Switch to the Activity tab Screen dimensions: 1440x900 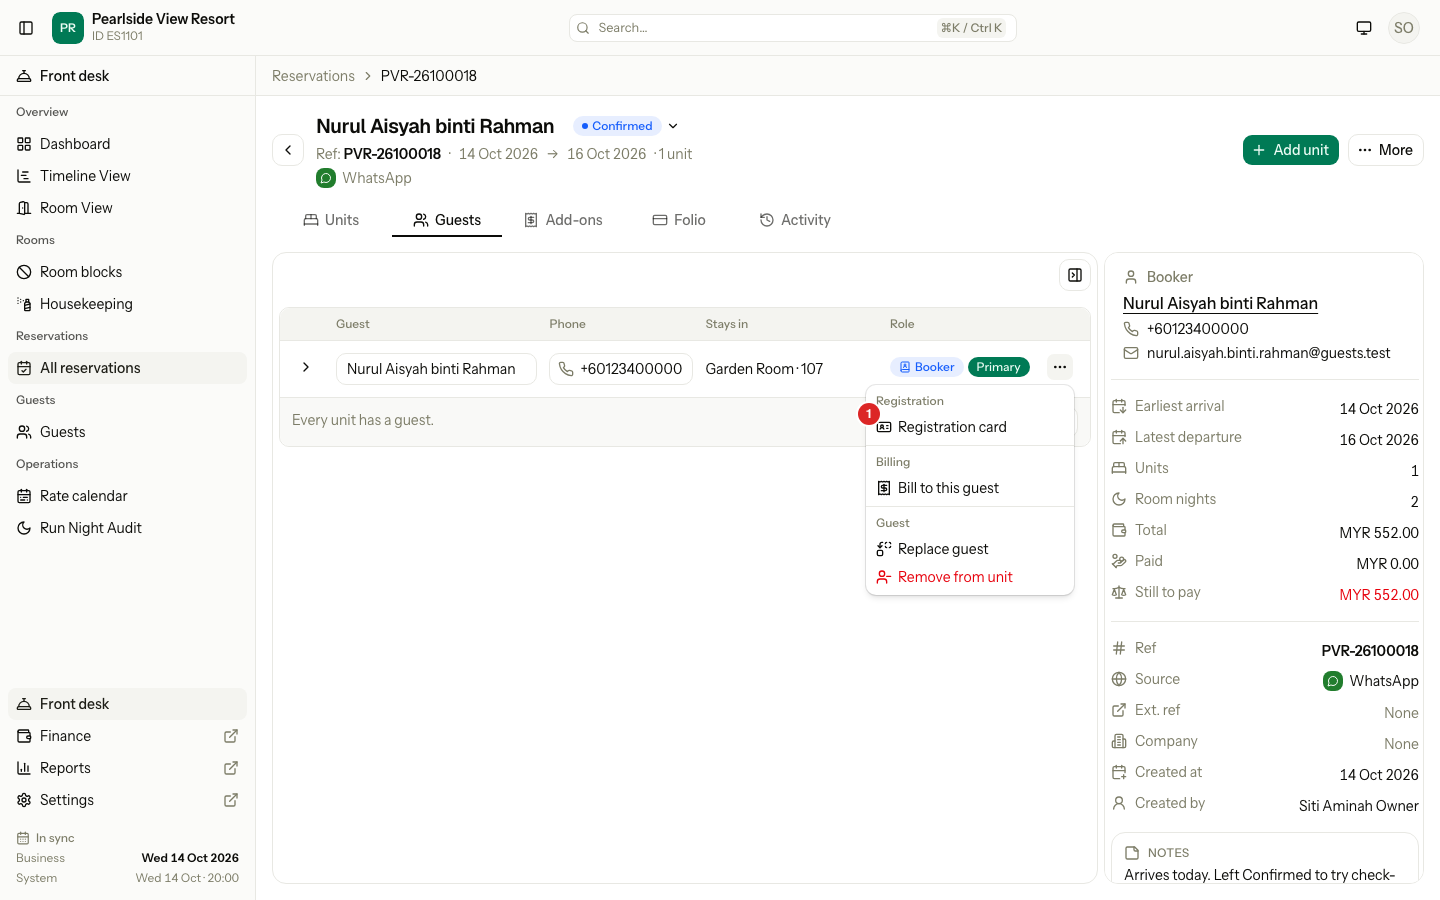(x=795, y=220)
